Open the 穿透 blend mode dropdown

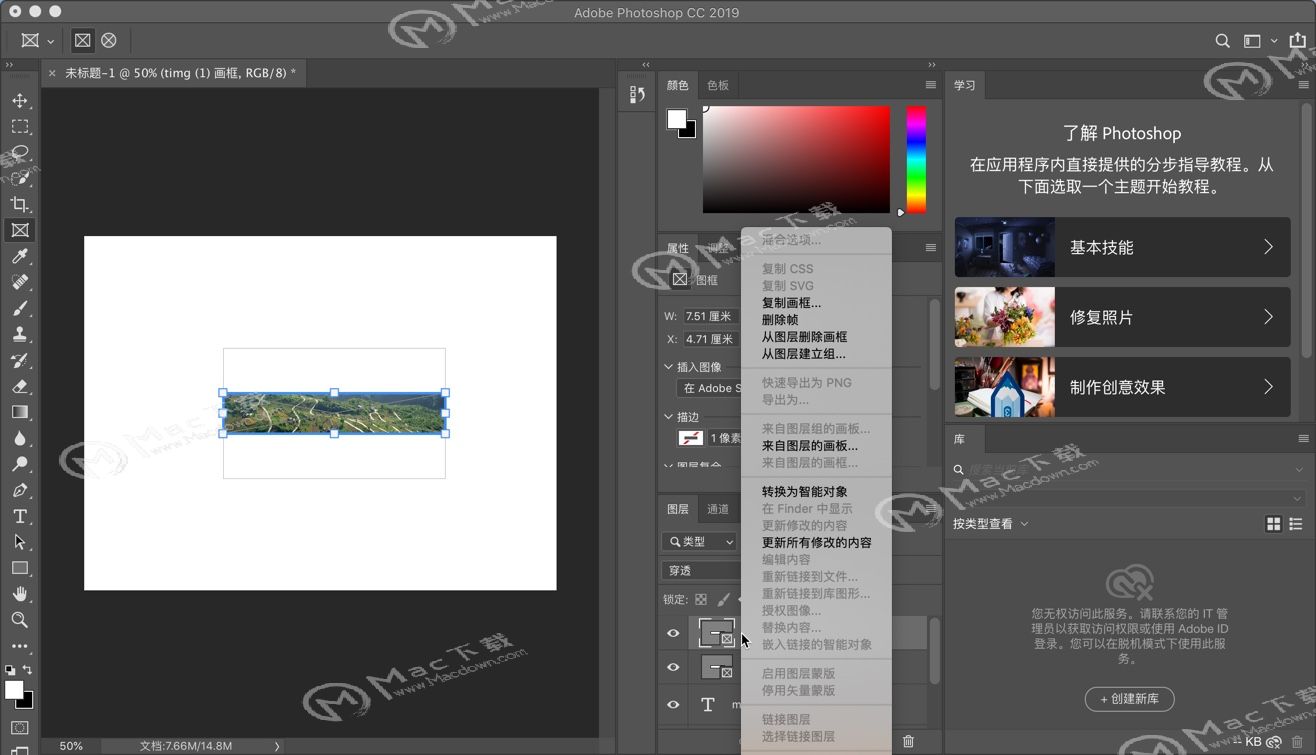(701, 570)
